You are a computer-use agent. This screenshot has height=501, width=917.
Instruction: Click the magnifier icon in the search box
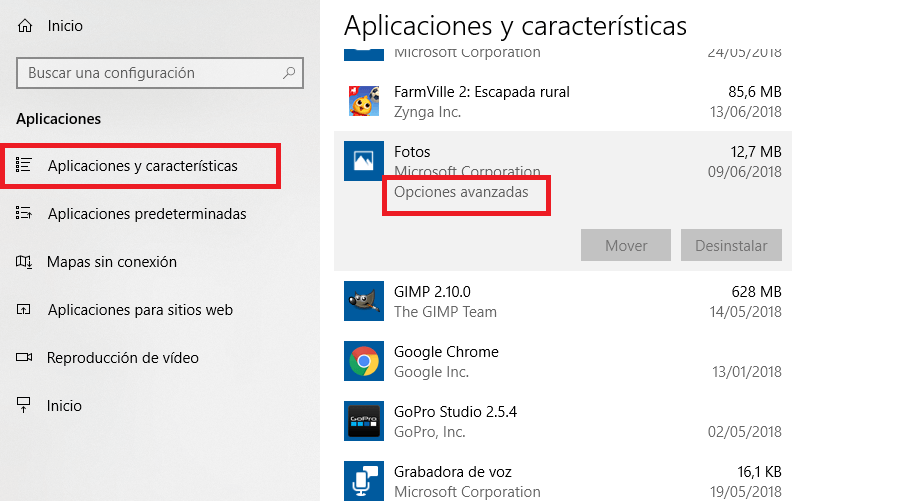click(289, 72)
